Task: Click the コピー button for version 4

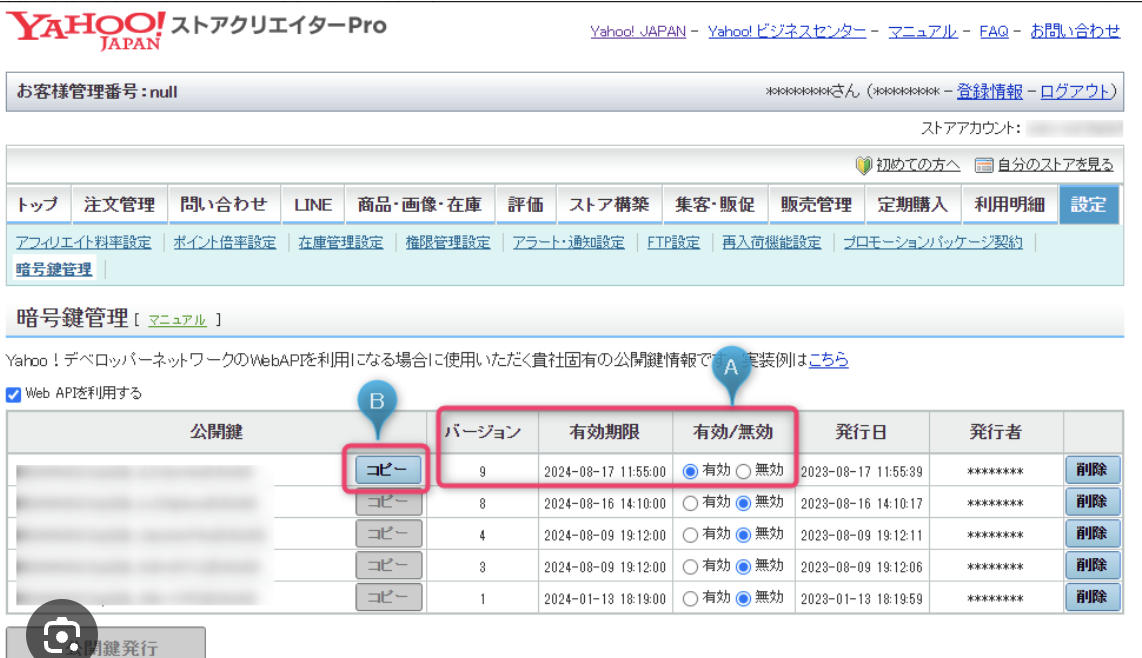Action: pyautogui.click(x=388, y=533)
